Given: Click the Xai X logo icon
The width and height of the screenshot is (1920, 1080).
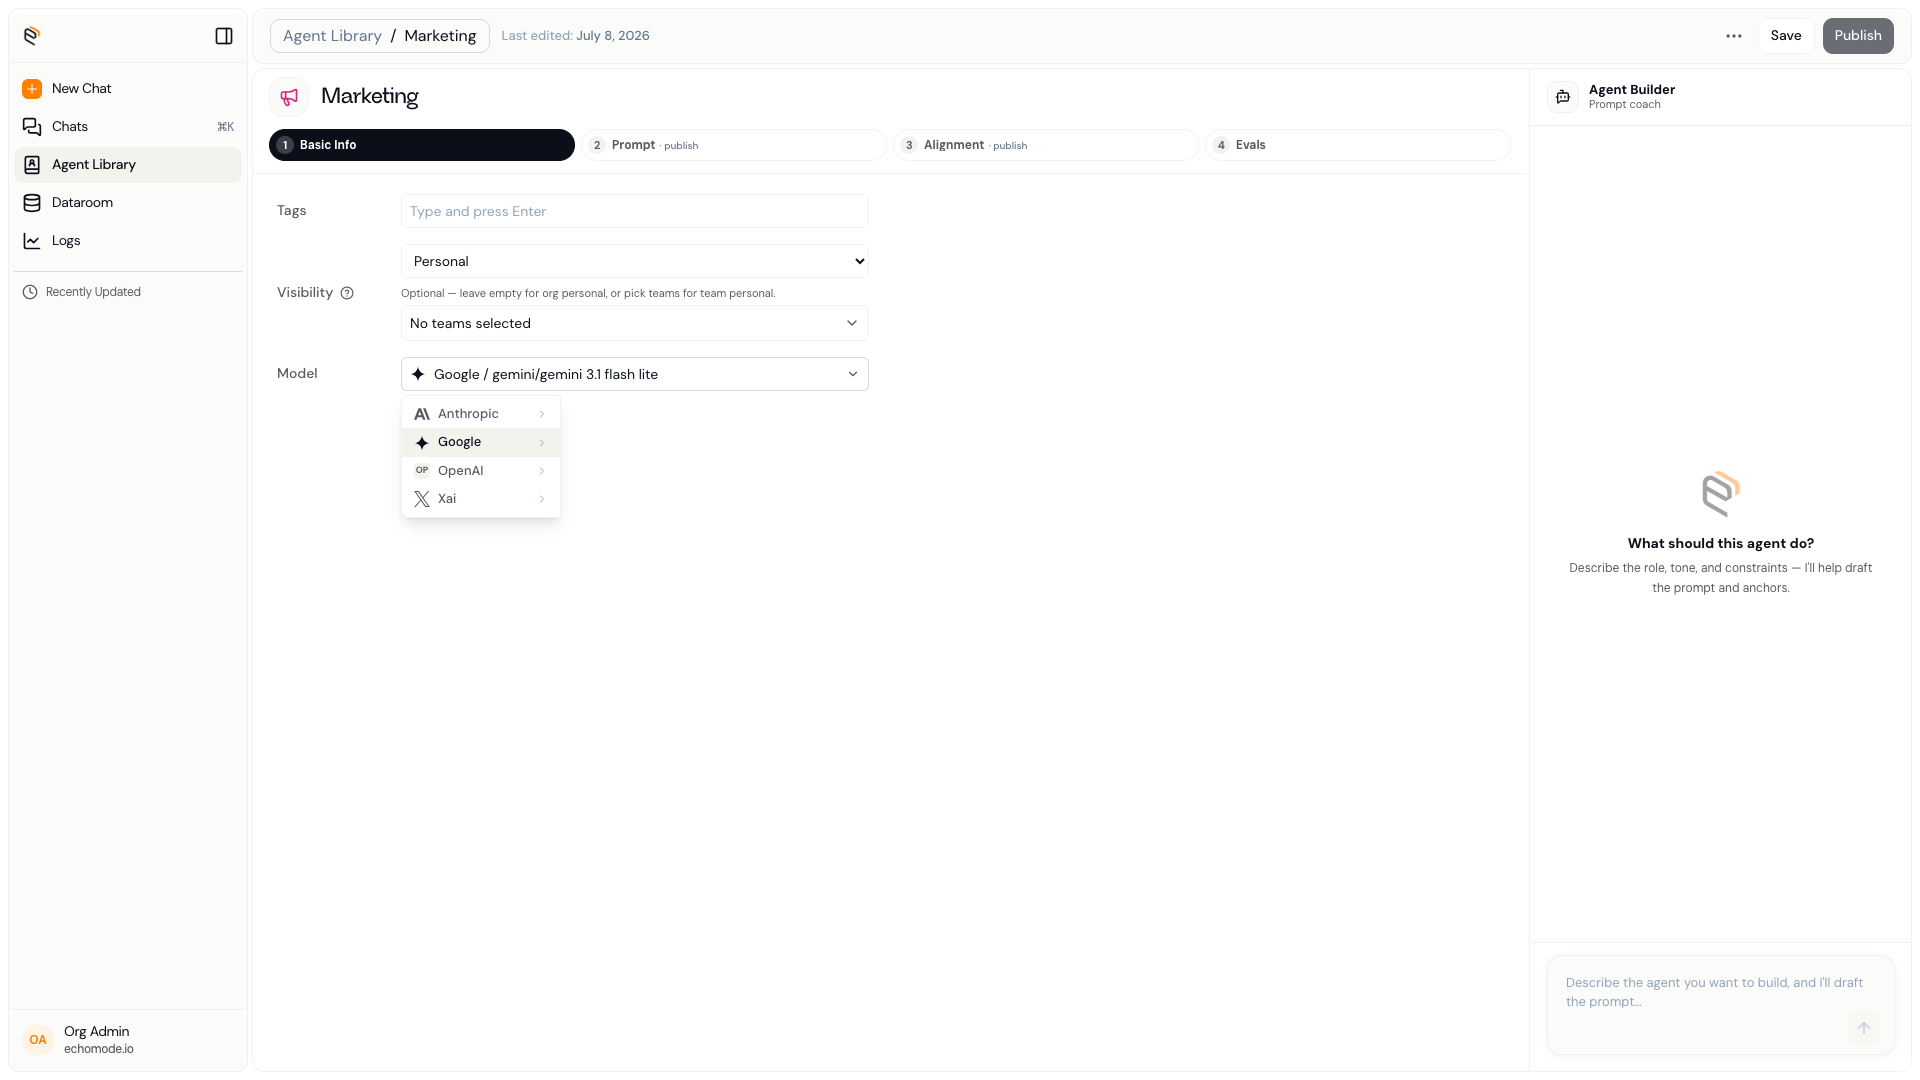Looking at the screenshot, I should pos(422,499).
